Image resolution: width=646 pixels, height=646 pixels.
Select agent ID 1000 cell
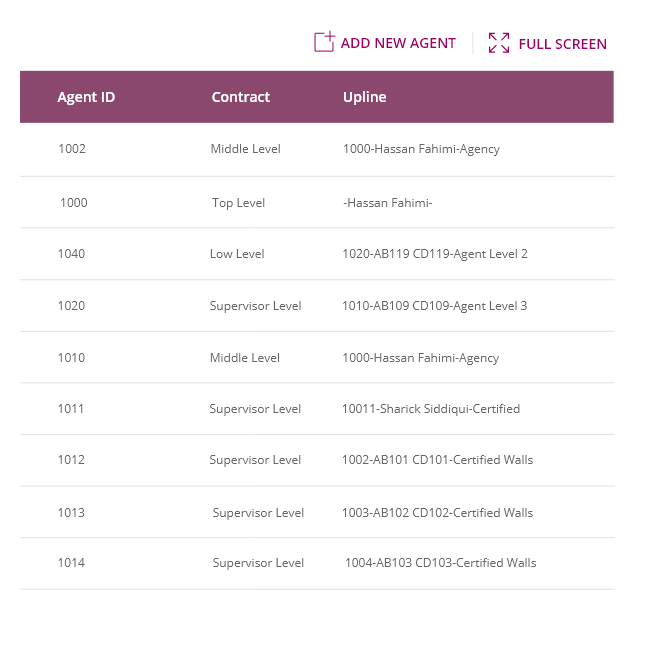(x=74, y=202)
